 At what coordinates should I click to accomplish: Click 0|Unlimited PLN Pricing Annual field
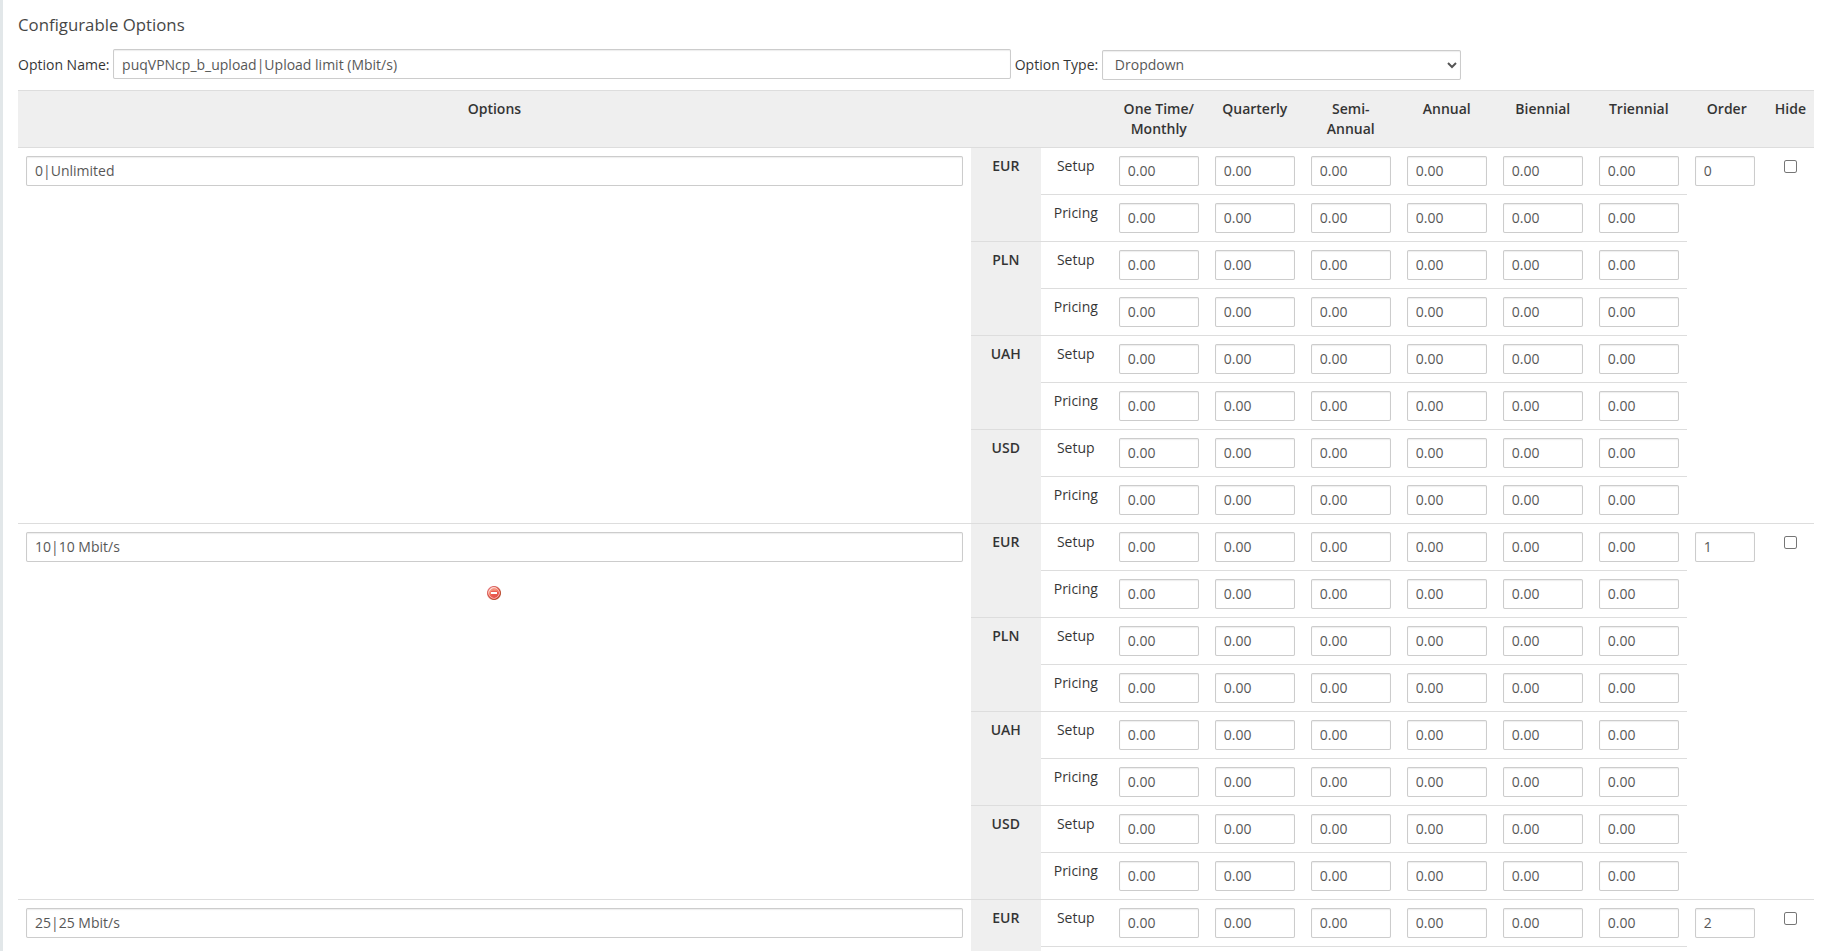pos(1447,312)
